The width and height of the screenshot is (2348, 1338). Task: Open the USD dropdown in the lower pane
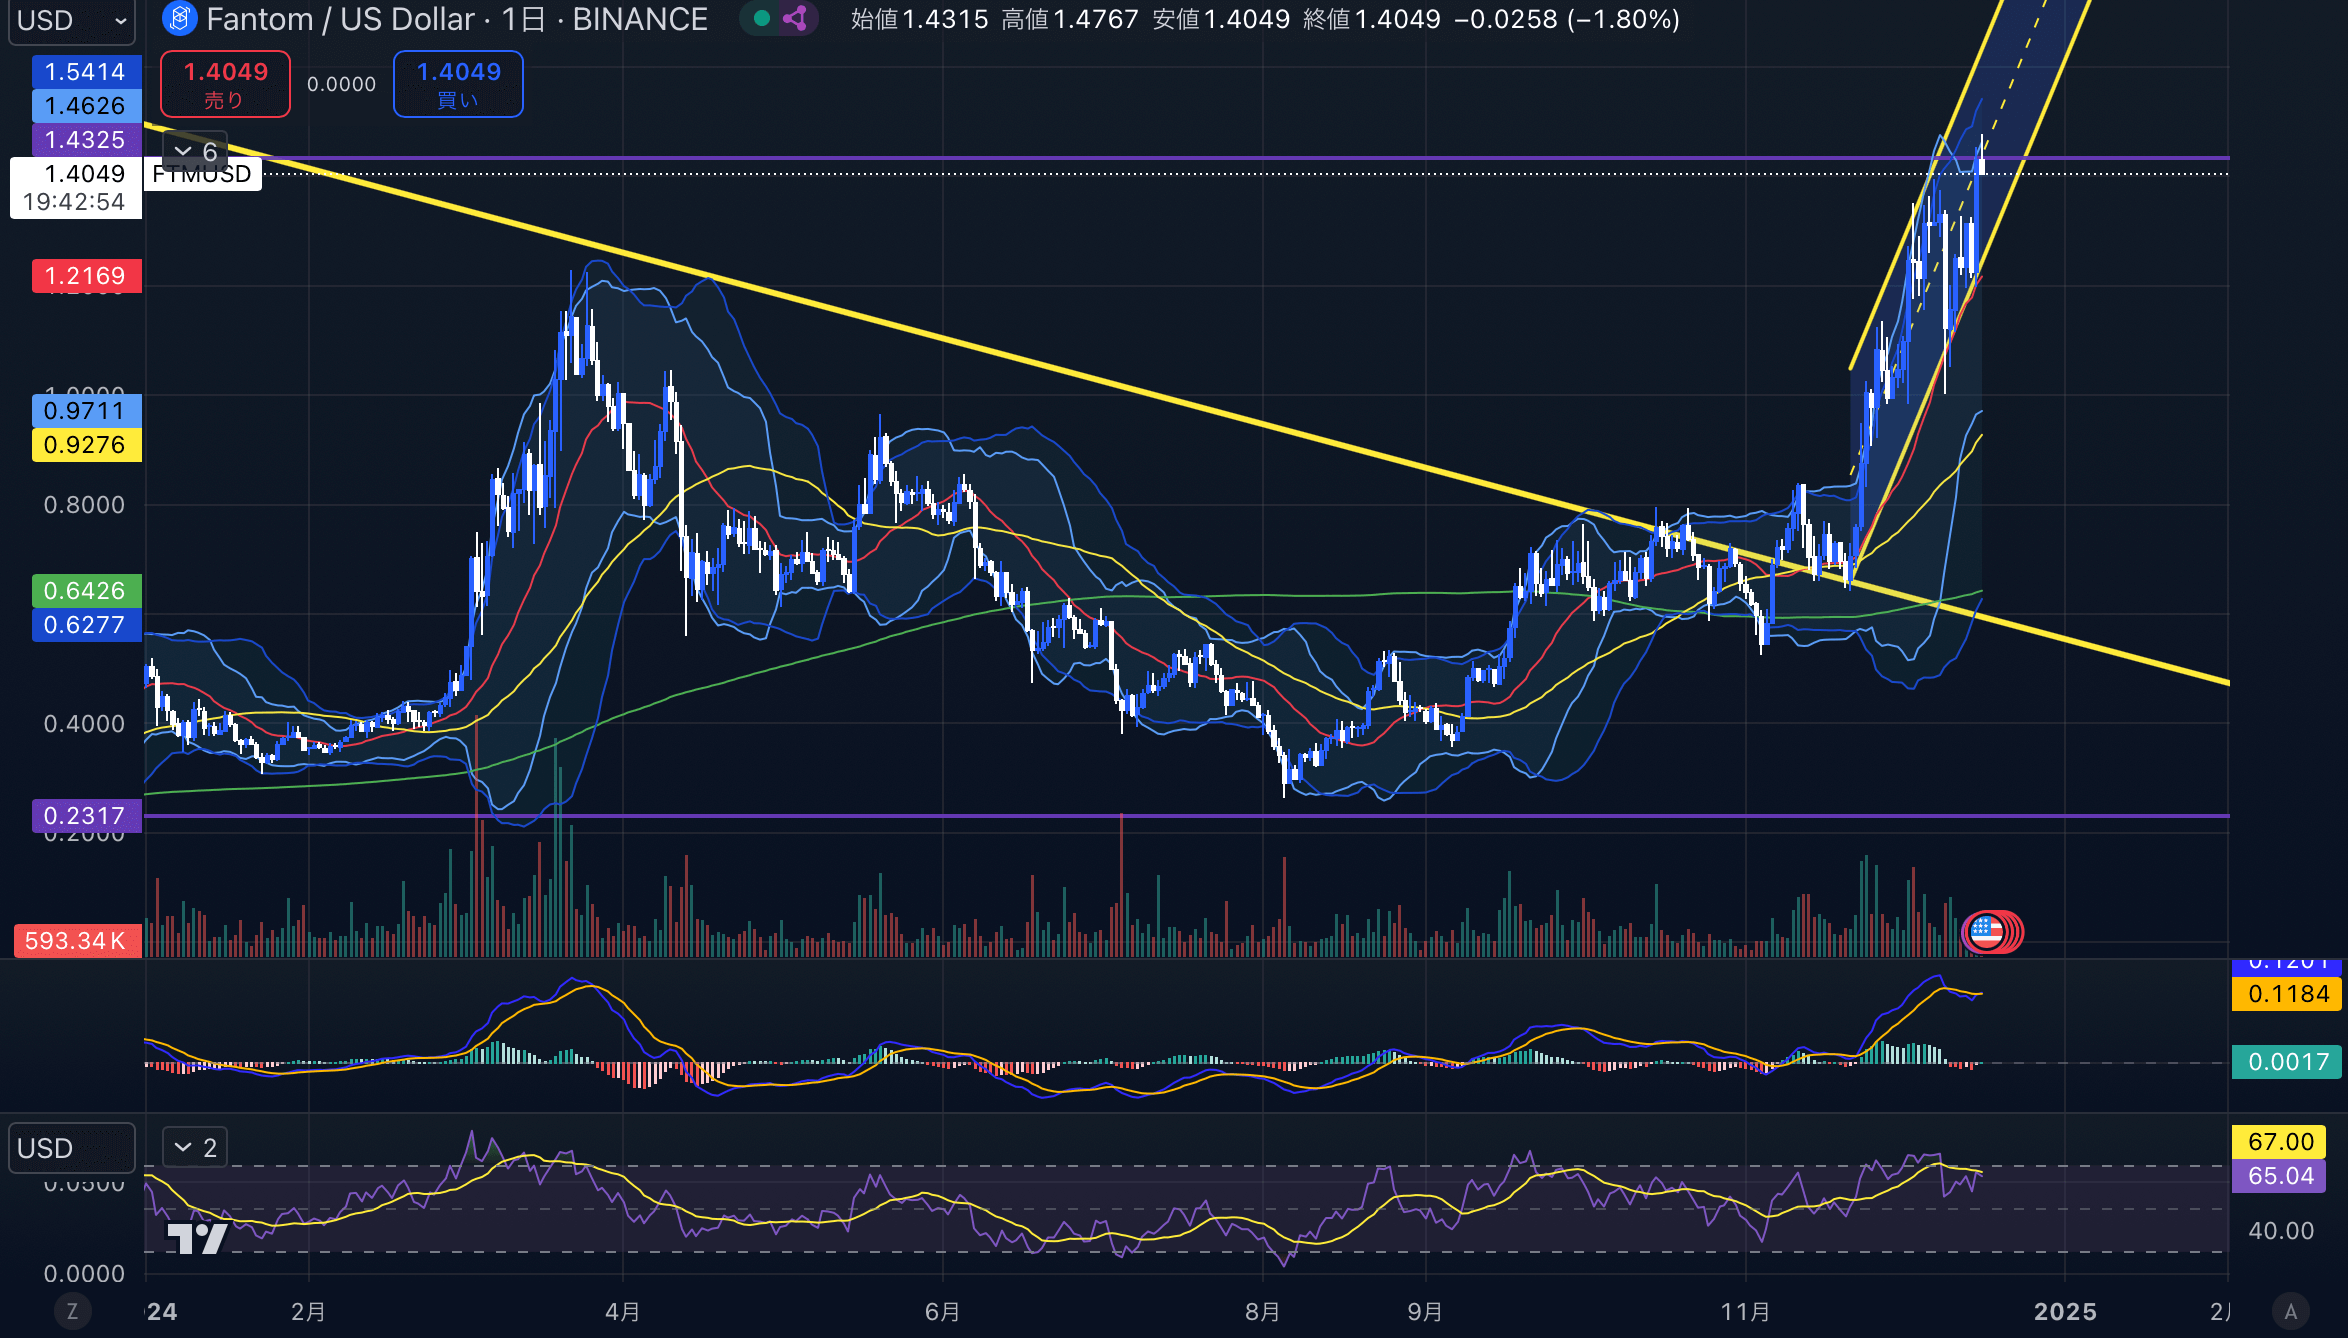[72, 1148]
